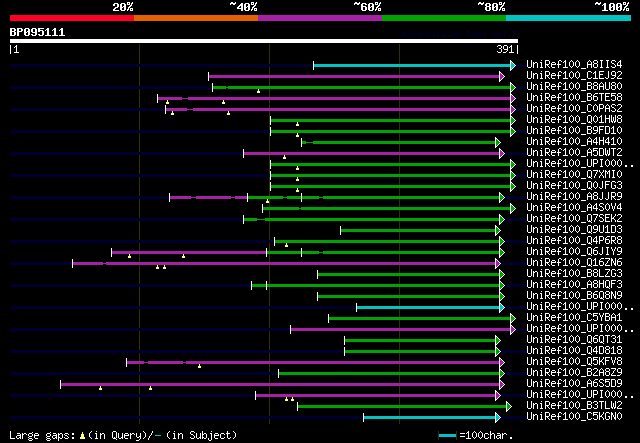This screenshot has height=443, width=640.
Task: Click the cyan alignment bar of C5KGN0
Action: point(429,418)
